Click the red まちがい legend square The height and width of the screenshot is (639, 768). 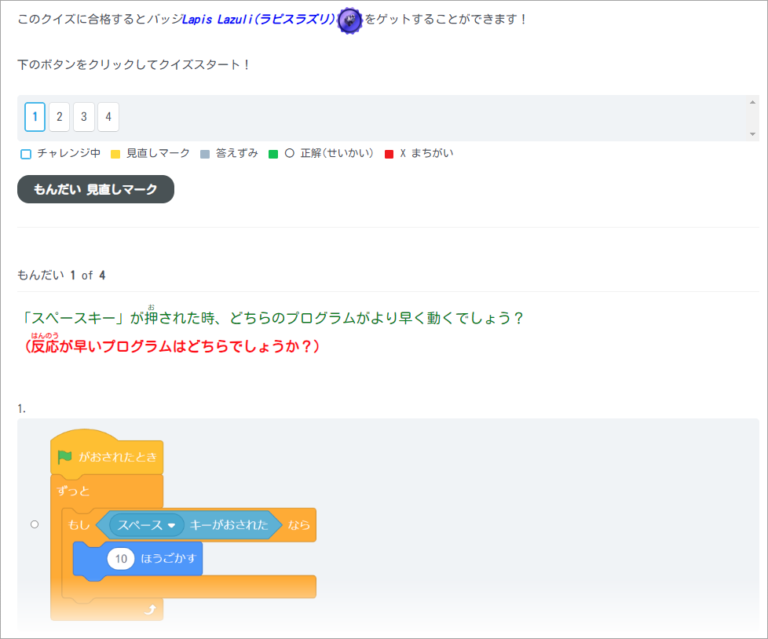coord(389,154)
